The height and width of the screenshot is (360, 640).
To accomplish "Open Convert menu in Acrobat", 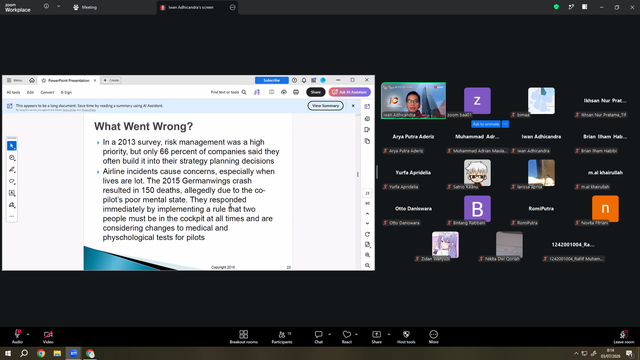I will coord(47,92).
